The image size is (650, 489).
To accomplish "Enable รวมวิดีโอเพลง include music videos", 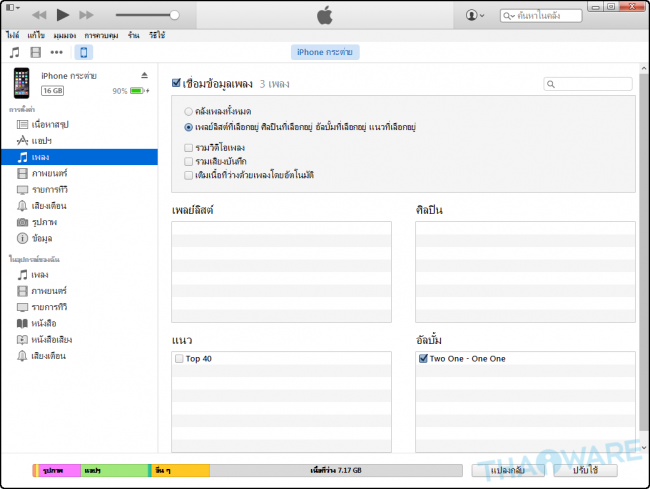I will 189,148.
